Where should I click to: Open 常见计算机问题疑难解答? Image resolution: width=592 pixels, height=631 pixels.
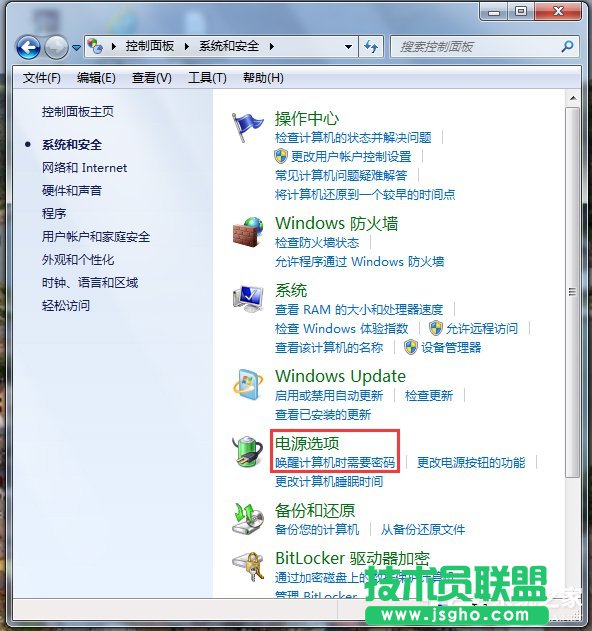coord(341,175)
